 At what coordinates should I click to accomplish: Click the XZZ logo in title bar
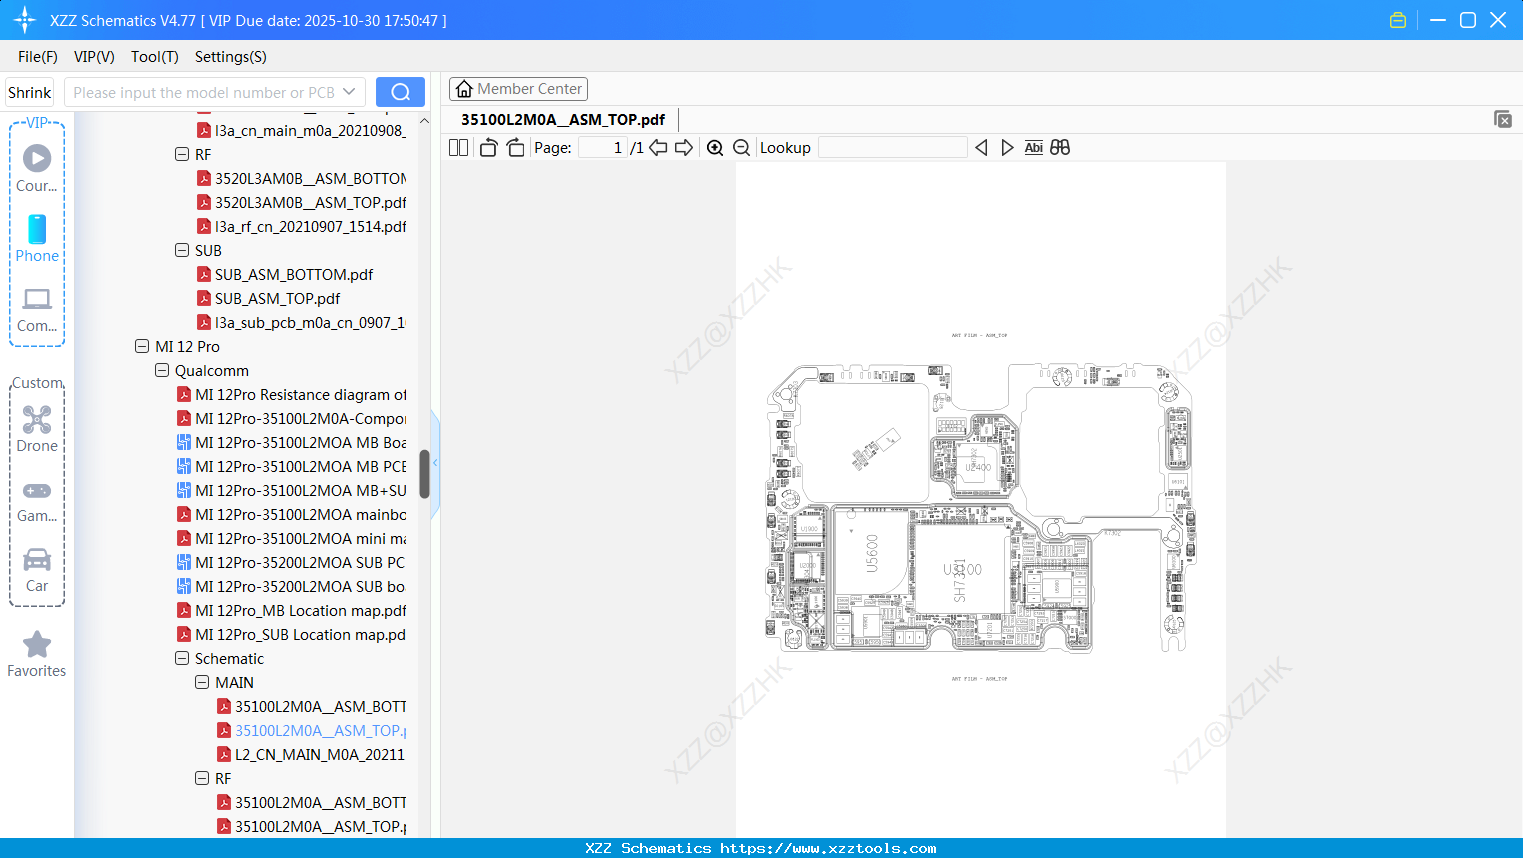(25, 20)
